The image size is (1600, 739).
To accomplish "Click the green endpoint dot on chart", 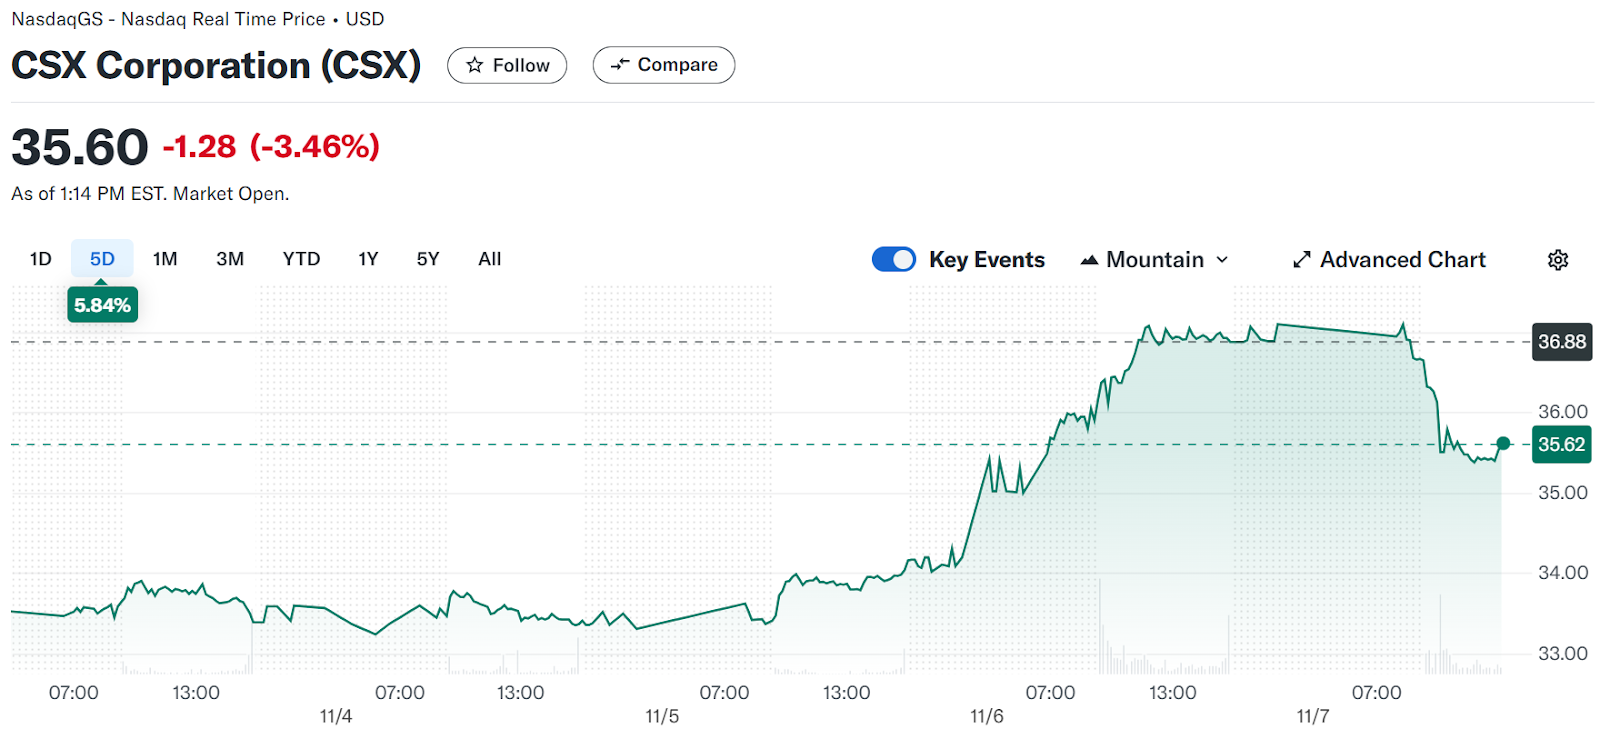I will [1503, 443].
